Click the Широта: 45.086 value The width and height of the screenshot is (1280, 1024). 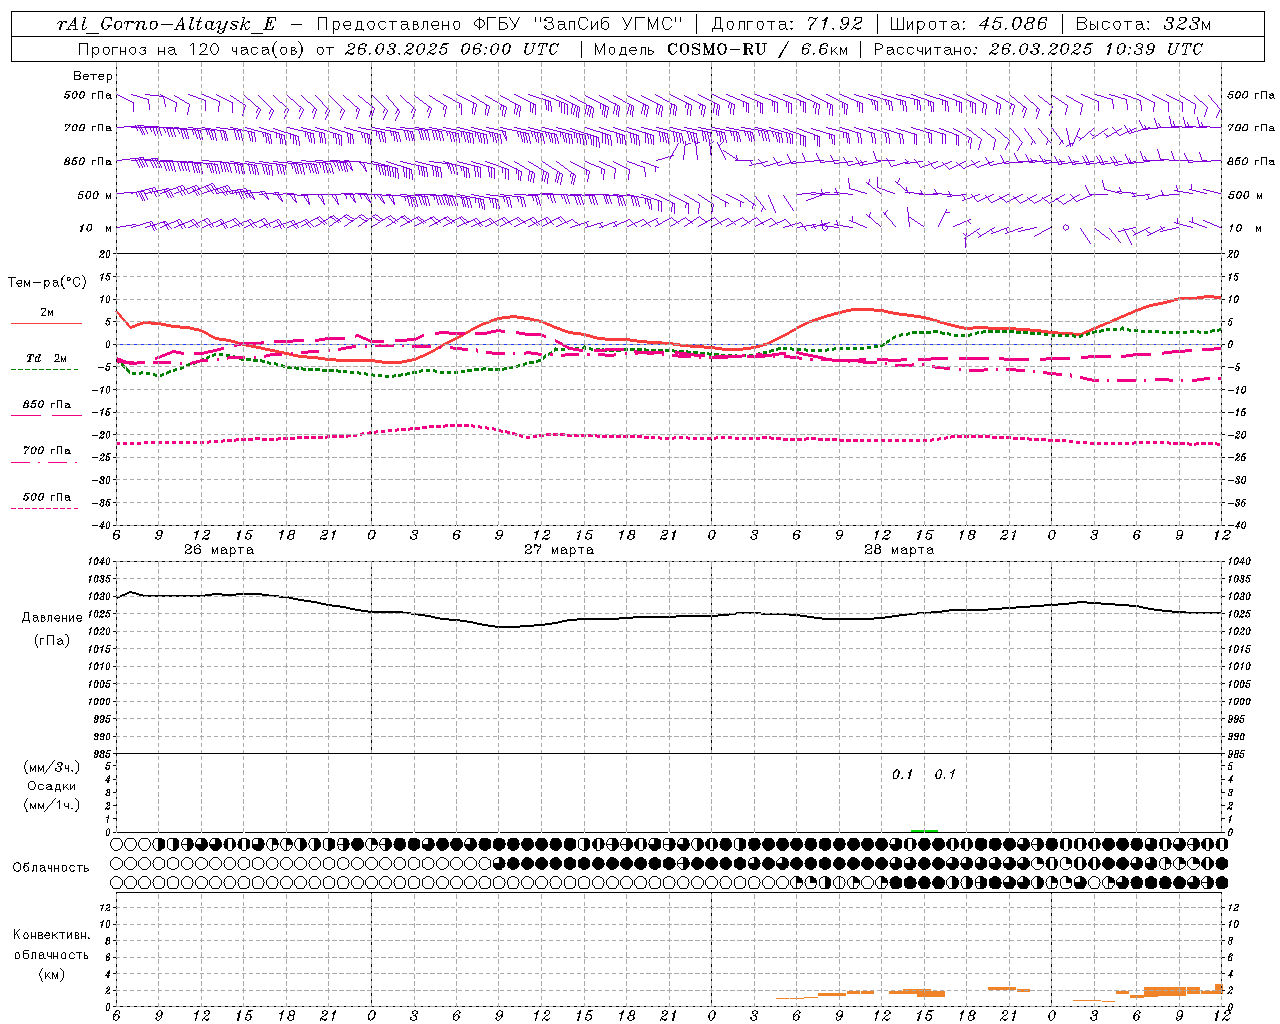click(968, 25)
